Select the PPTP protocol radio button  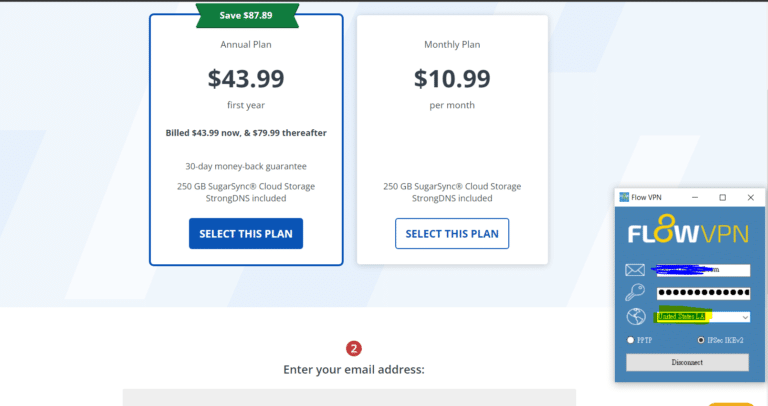(x=630, y=340)
